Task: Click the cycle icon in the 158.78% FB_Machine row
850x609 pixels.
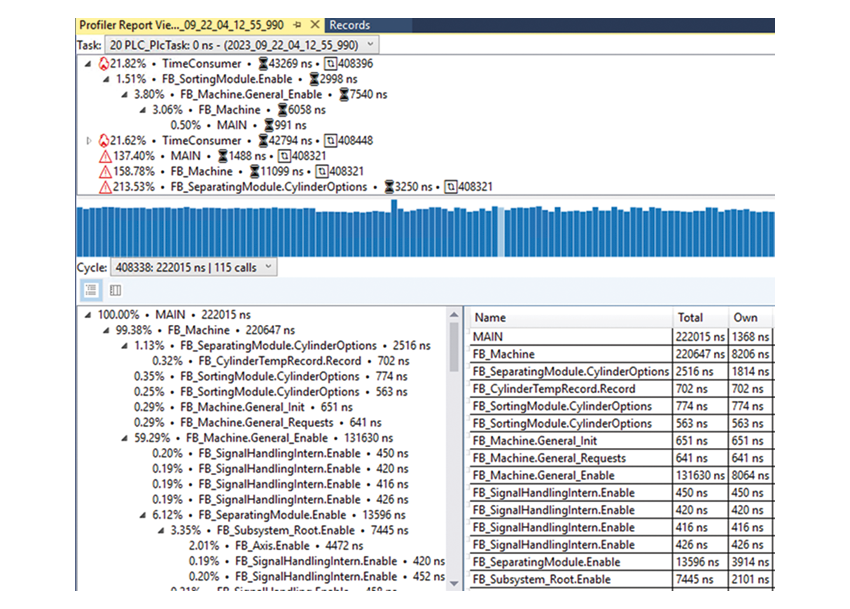Action: click(322, 172)
